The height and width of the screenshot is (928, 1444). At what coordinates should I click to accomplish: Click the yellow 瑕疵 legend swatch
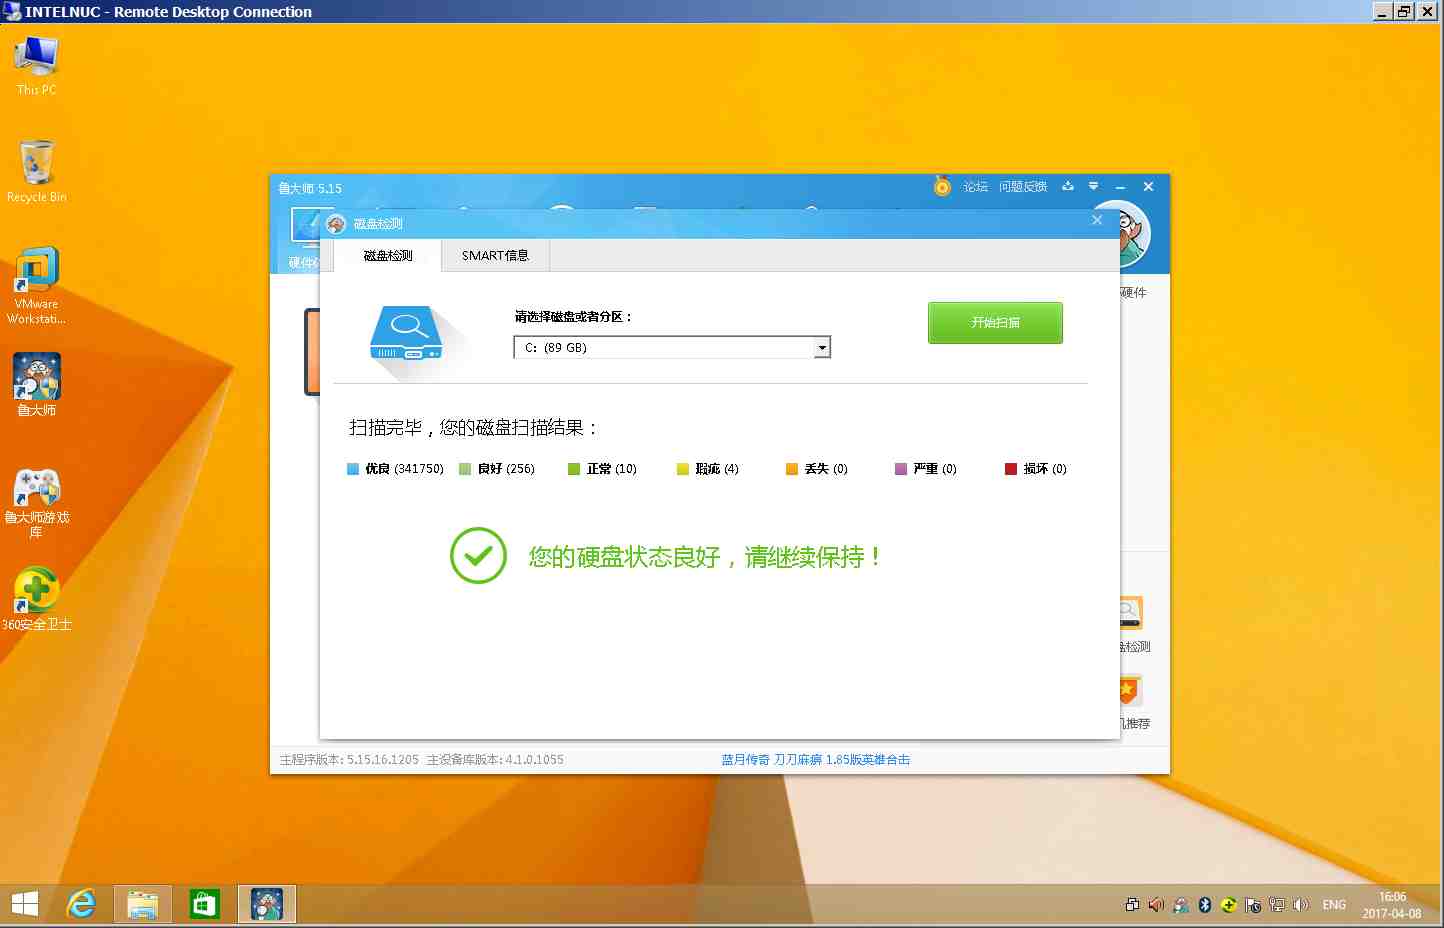tap(683, 469)
